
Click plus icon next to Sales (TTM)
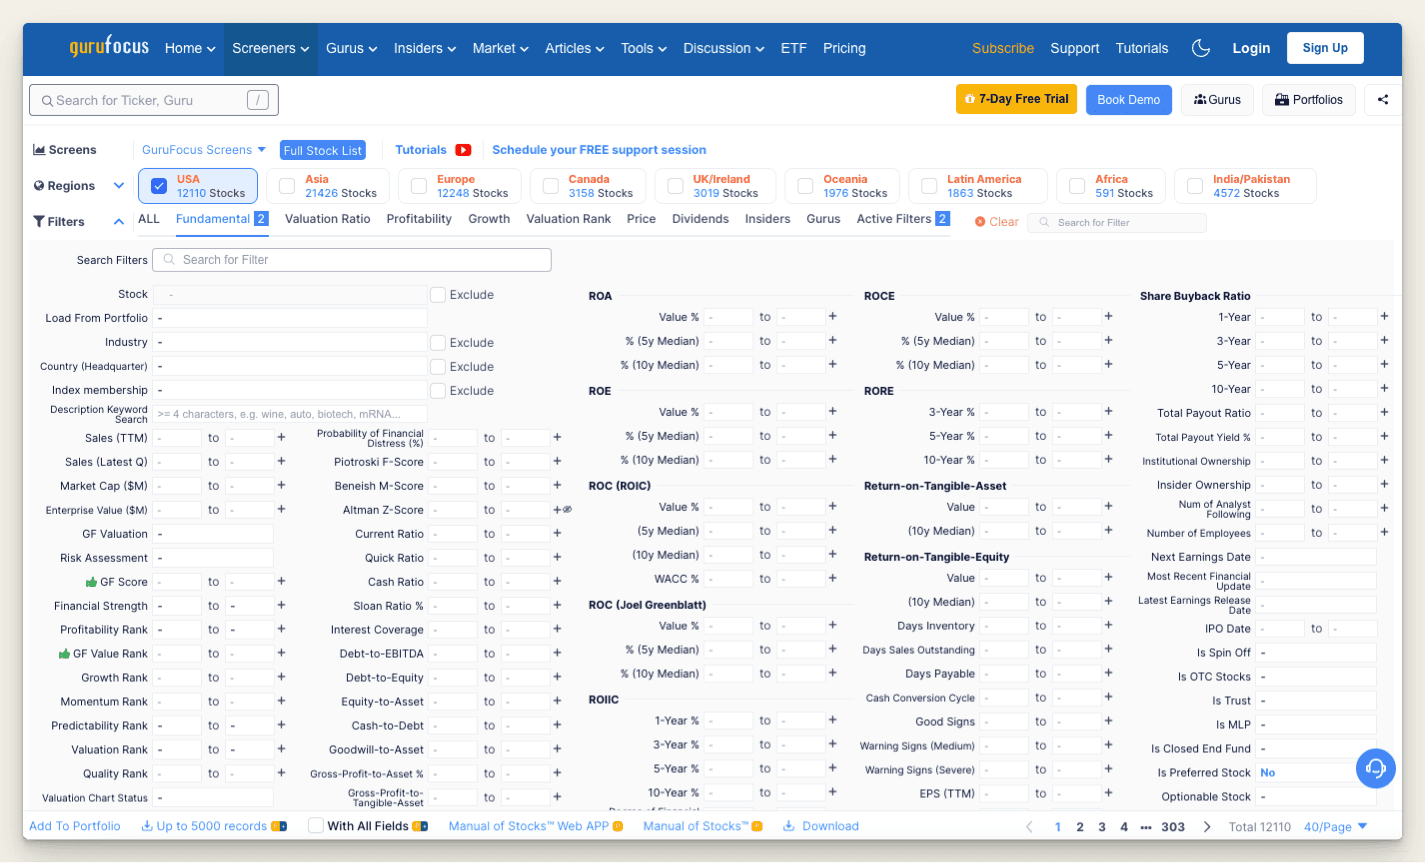click(281, 438)
